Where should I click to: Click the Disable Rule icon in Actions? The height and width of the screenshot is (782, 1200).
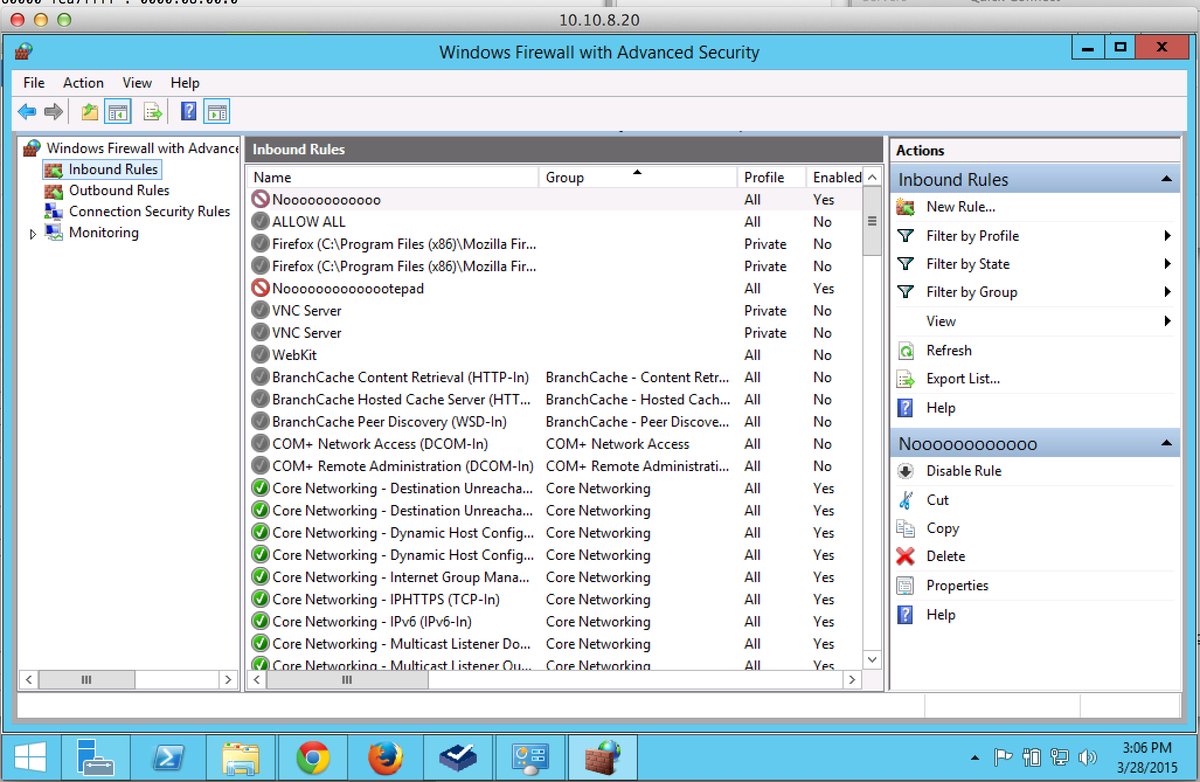(x=906, y=471)
